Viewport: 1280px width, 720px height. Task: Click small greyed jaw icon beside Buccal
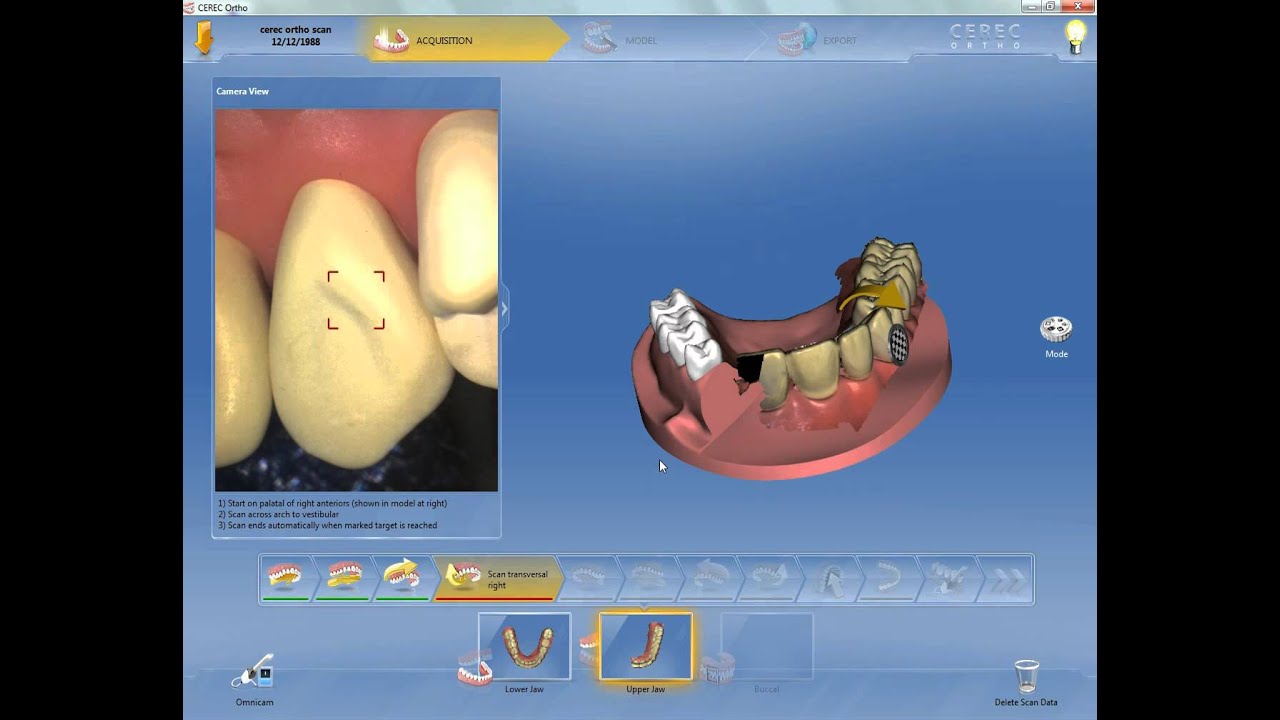click(x=716, y=668)
